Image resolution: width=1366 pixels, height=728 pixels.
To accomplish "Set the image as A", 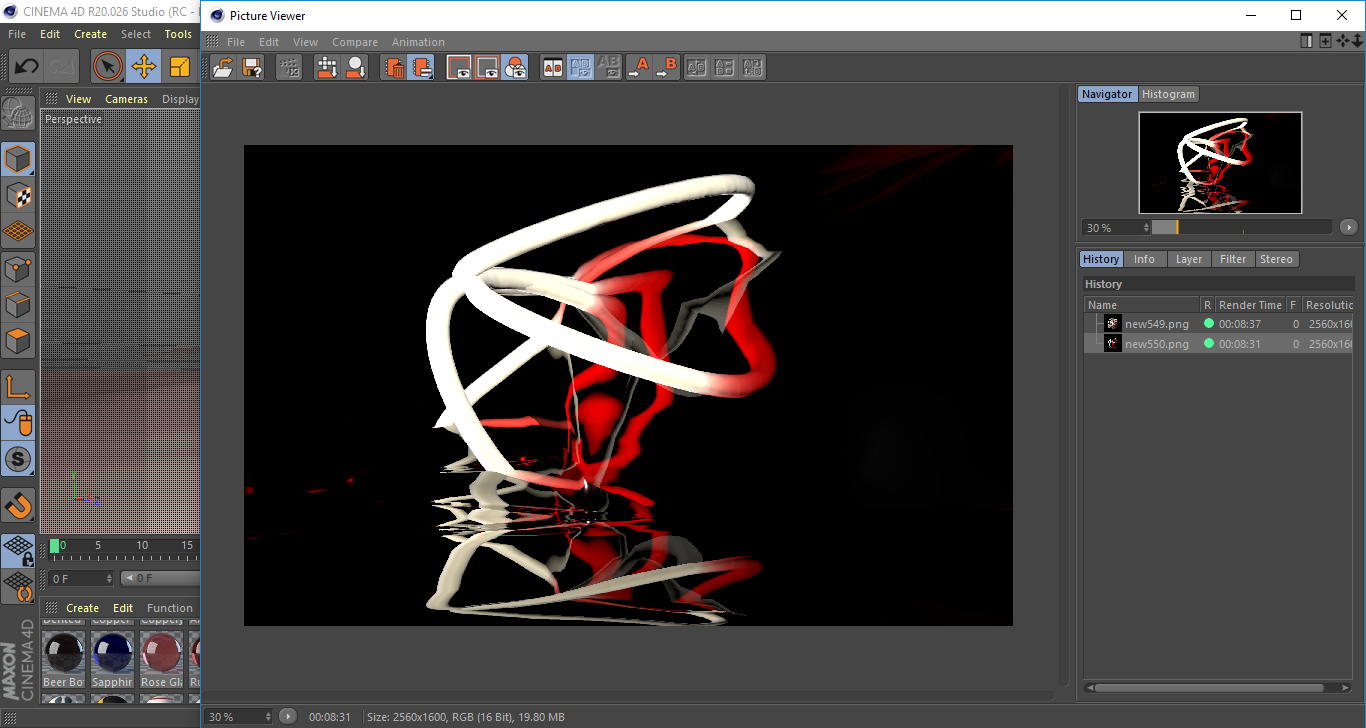I will [638, 68].
